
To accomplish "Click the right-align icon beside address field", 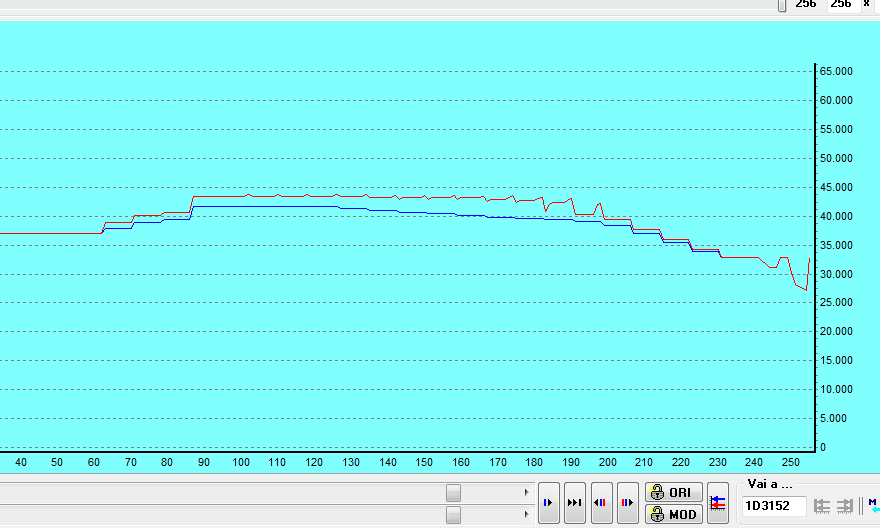I will click(844, 506).
